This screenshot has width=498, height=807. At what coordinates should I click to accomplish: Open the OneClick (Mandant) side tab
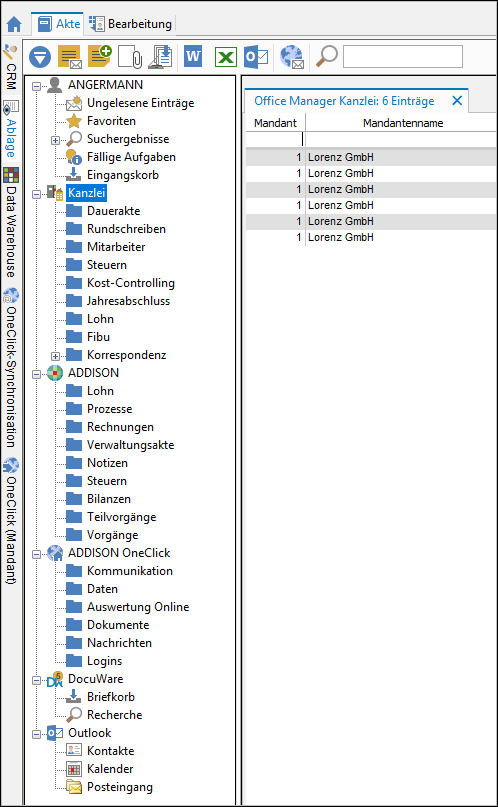tap(11, 520)
